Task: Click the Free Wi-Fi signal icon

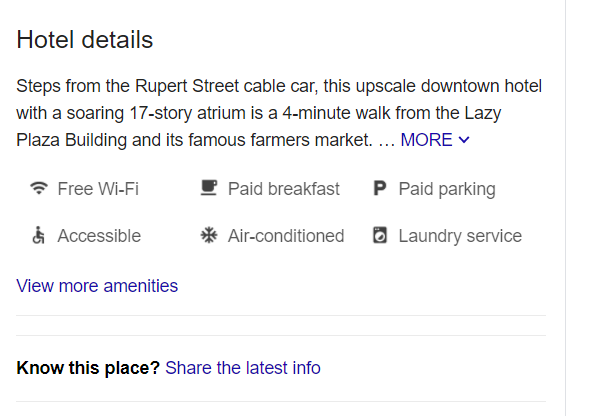Action: (x=39, y=188)
